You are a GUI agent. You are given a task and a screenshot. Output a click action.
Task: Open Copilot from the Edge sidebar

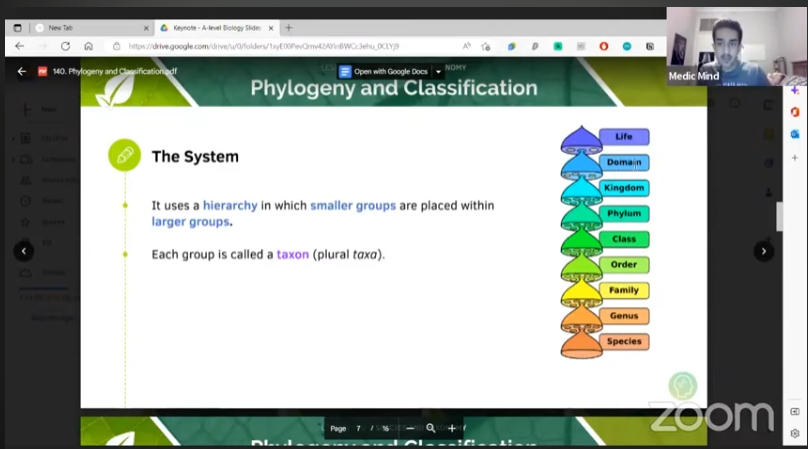(x=795, y=91)
